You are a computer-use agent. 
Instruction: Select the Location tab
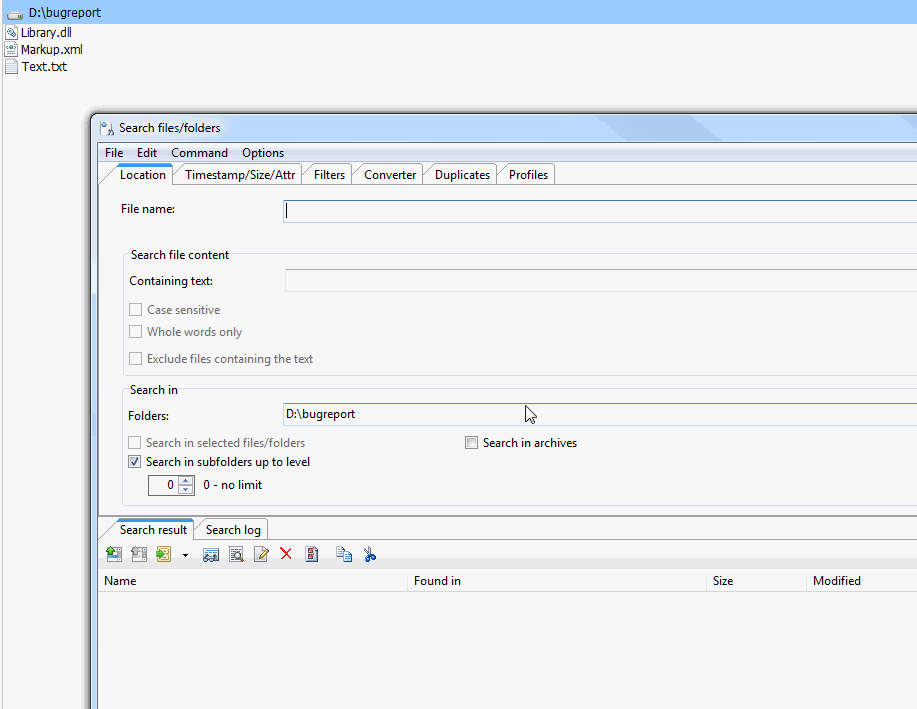[x=143, y=175]
